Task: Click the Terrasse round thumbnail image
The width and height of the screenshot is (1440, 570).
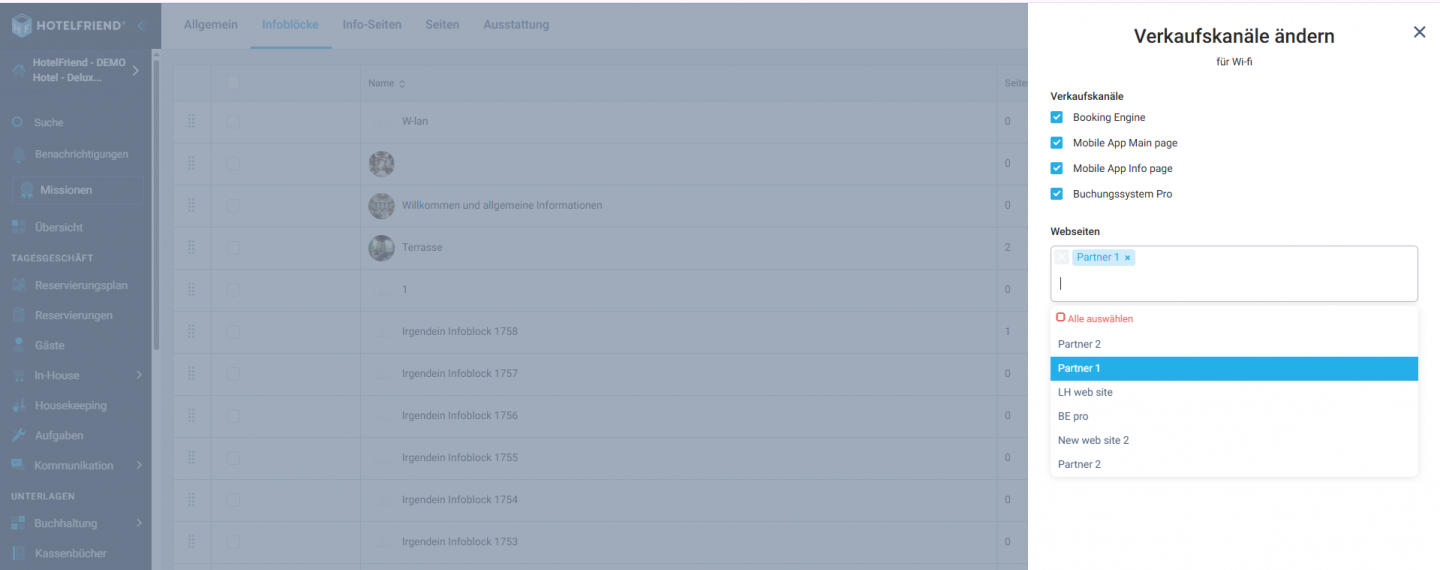Action: click(x=381, y=247)
